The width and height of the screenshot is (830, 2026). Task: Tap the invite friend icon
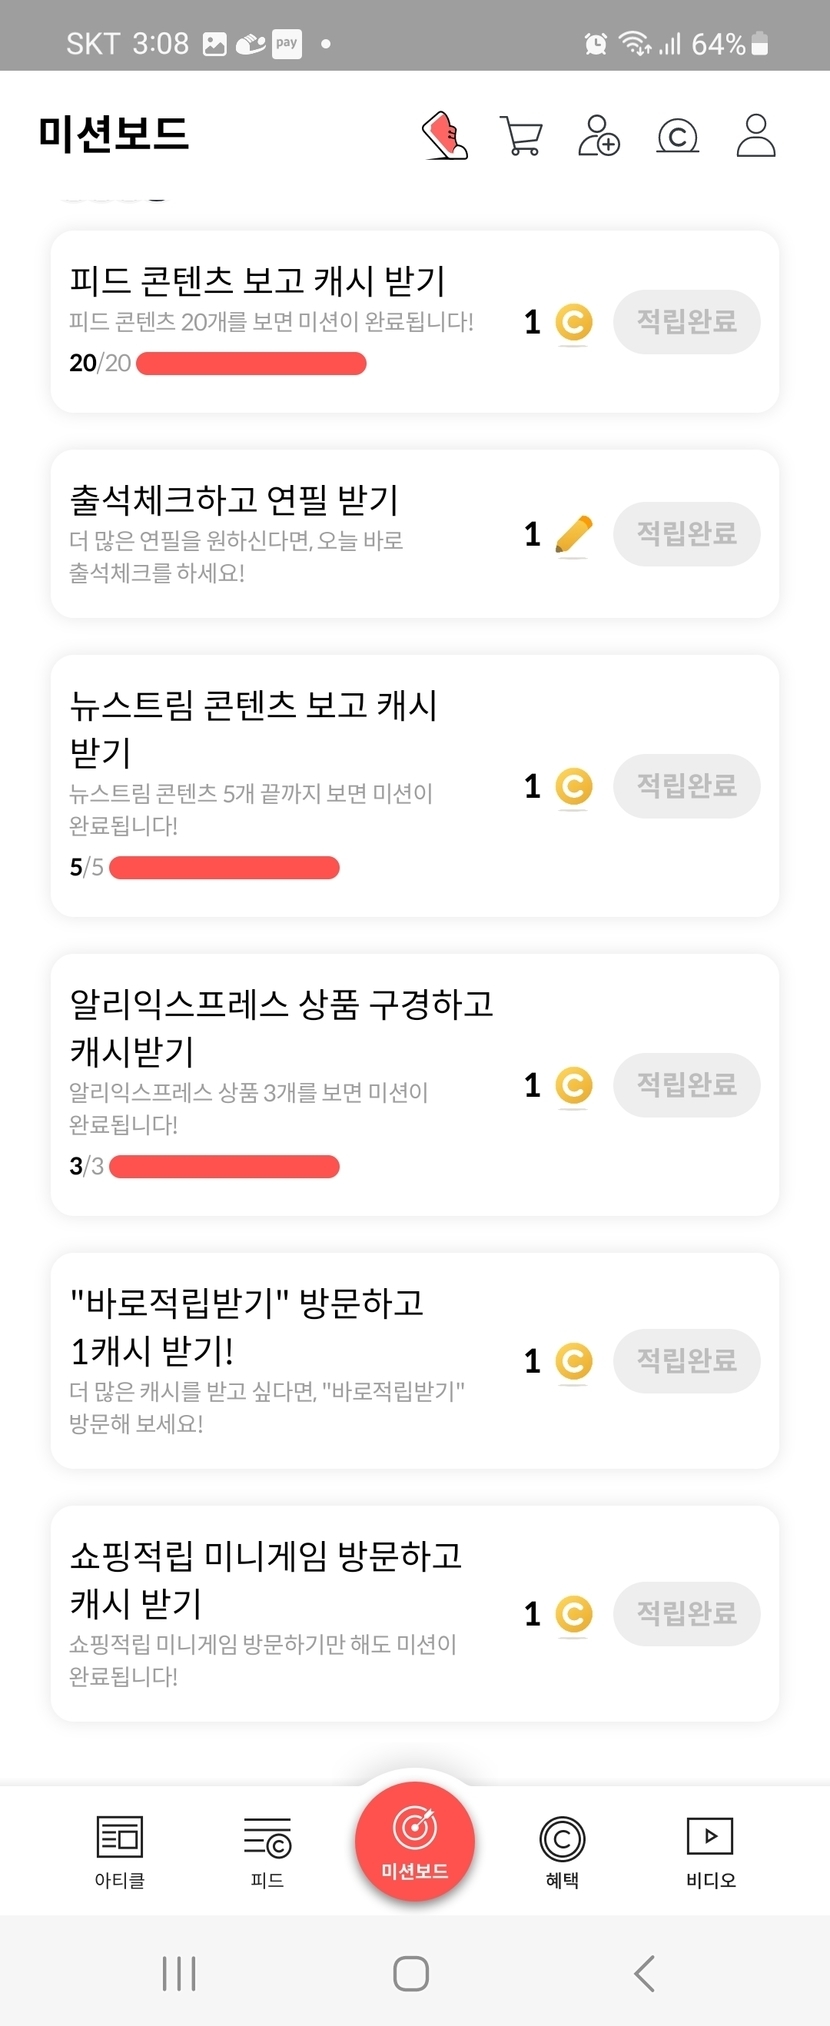pos(599,136)
